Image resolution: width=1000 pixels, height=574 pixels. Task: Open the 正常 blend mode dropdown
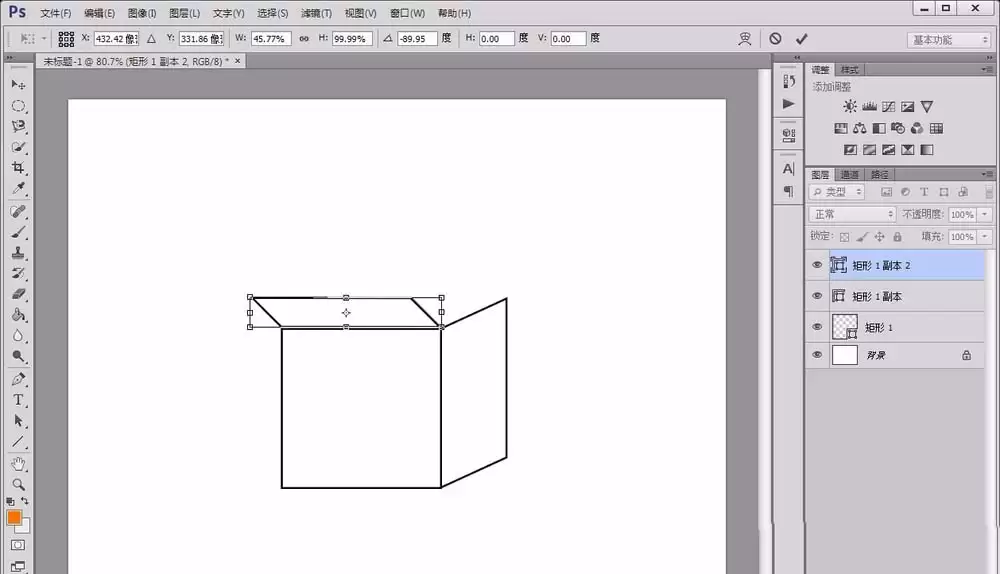pos(852,214)
